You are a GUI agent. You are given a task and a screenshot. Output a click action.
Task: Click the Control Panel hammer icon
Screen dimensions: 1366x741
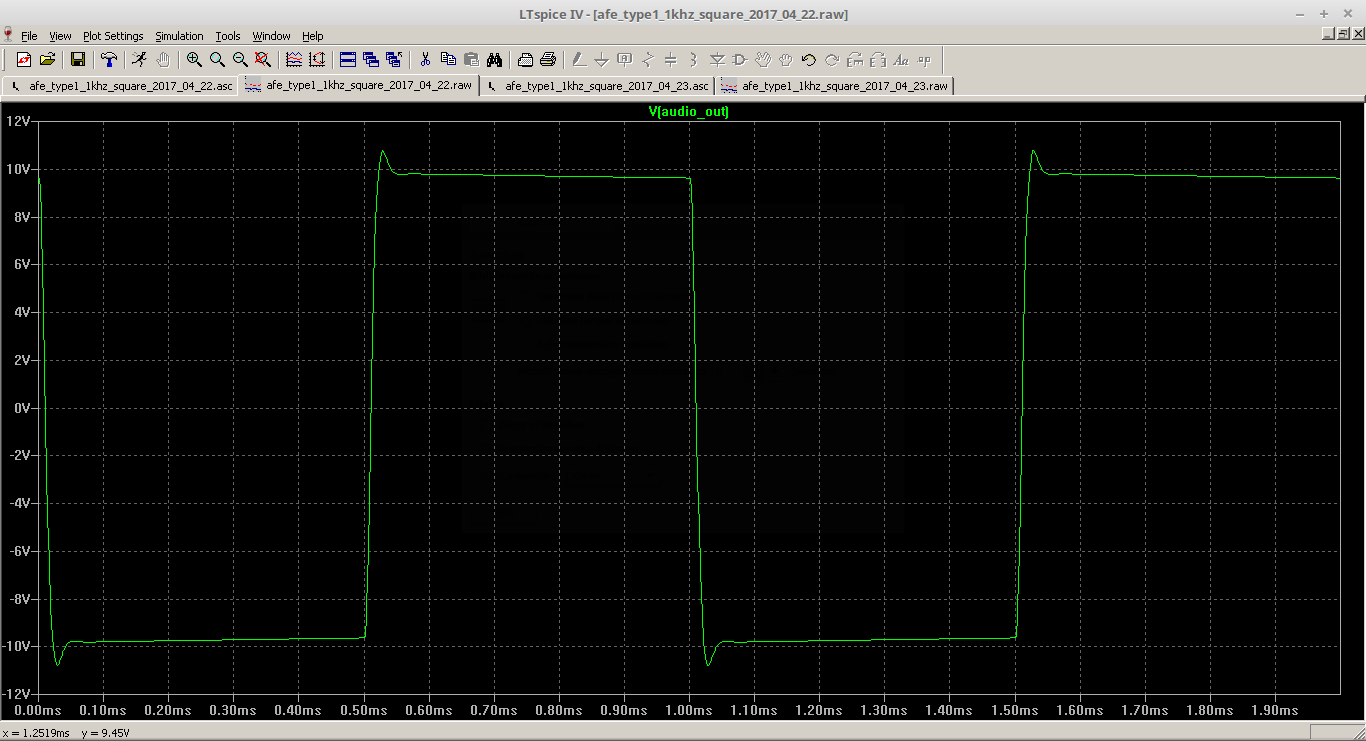(x=109, y=60)
